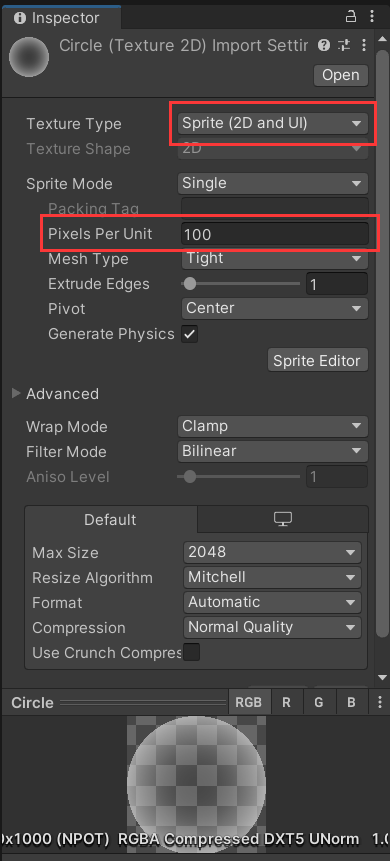The image size is (390, 861).
Task: Open the Circle preview panel options menu
Action: pyautogui.click(x=380, y=702)
